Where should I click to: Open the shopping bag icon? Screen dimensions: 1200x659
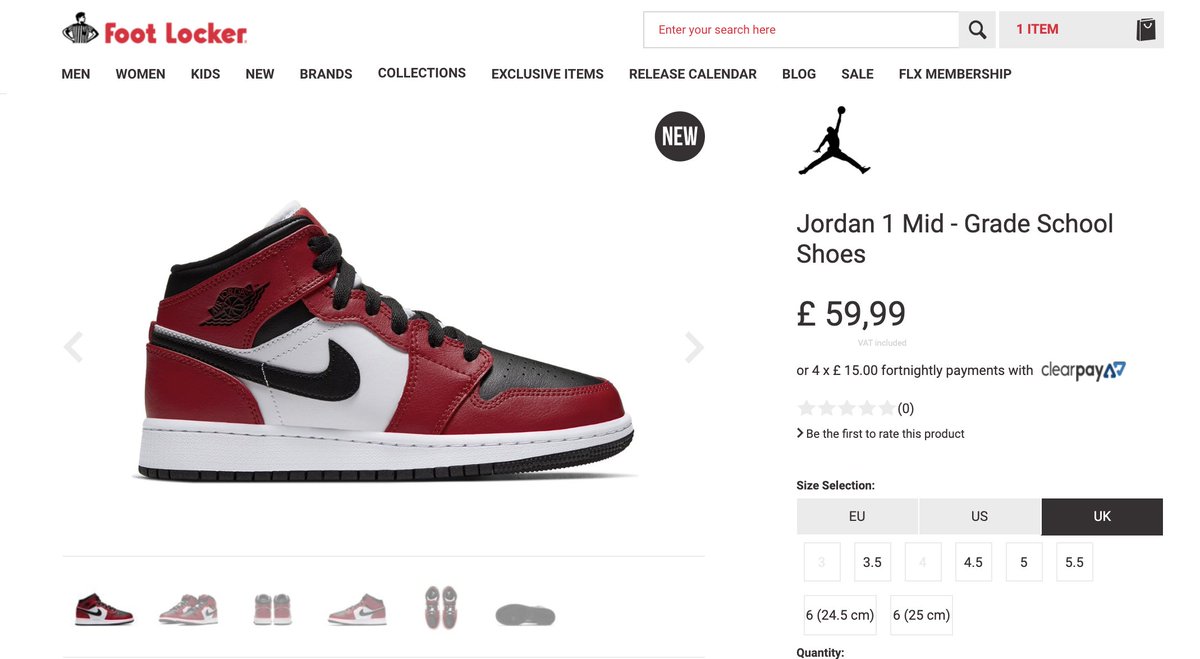(x=1146, y=30)
